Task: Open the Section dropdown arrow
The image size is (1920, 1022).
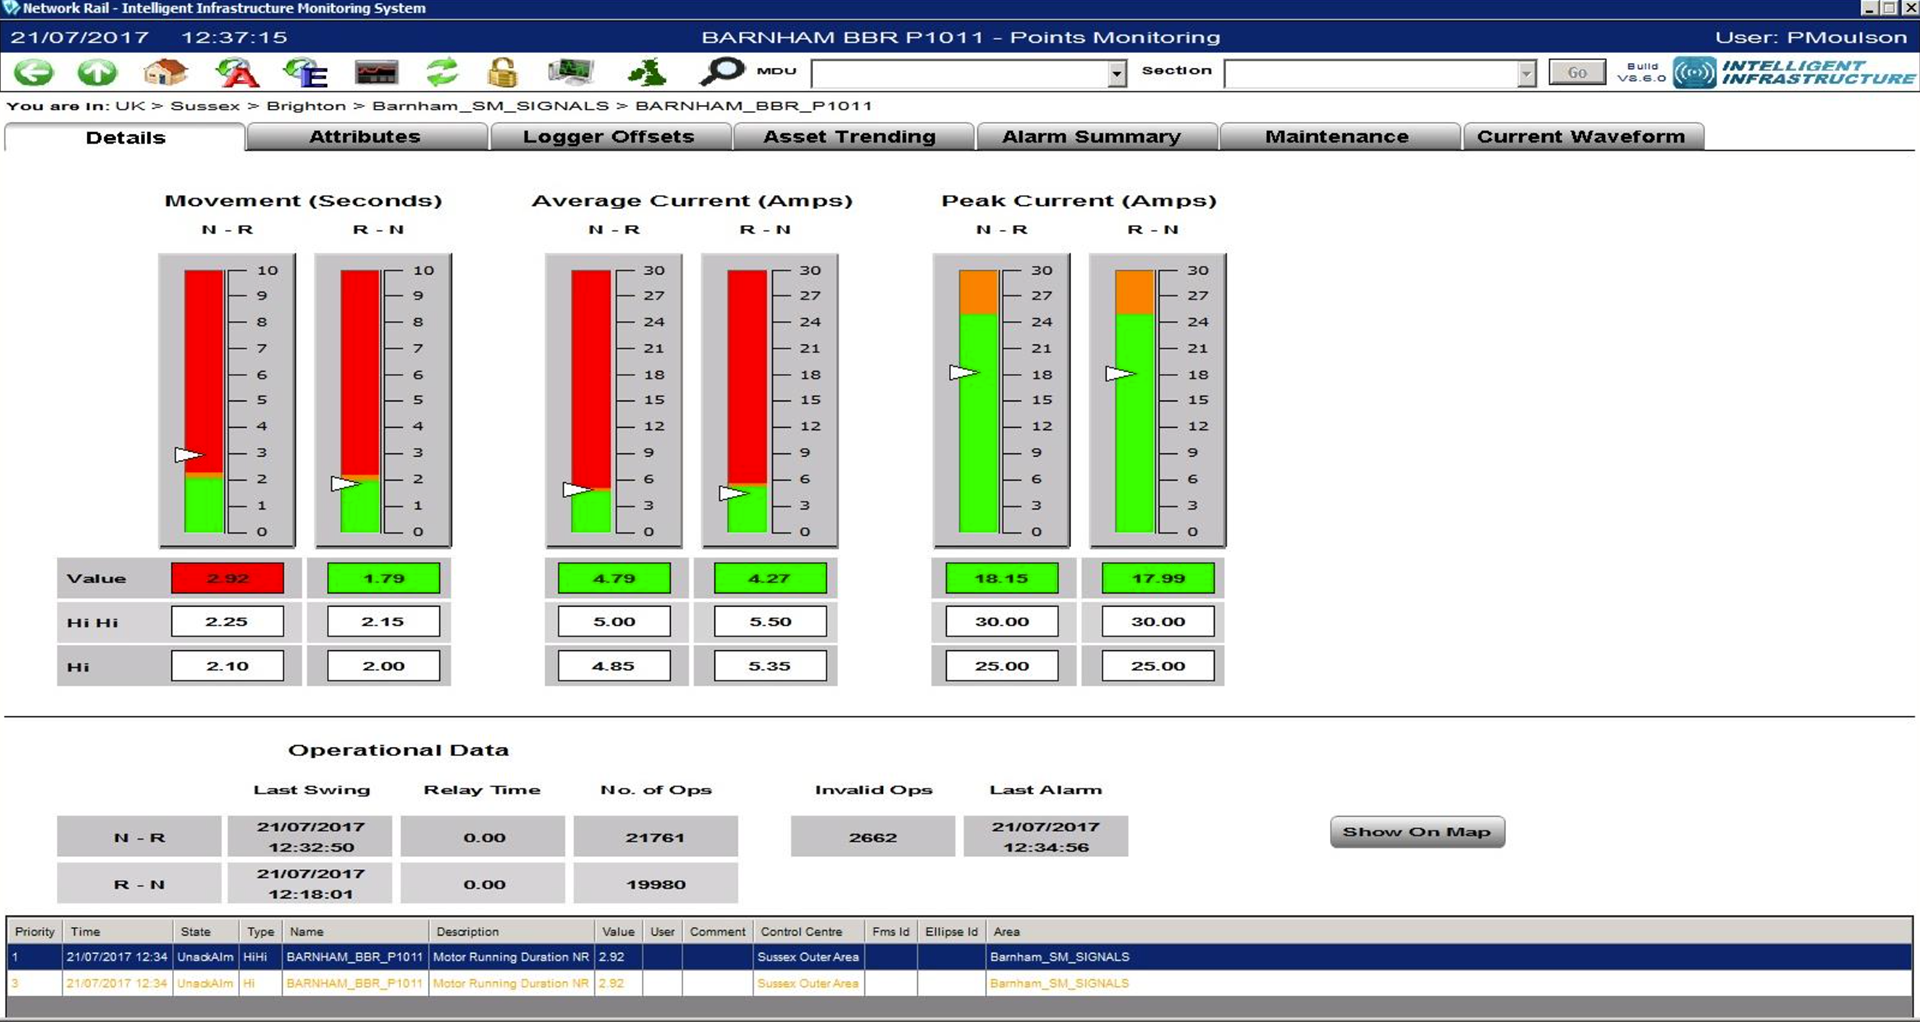Action: tap(1526, 73)
